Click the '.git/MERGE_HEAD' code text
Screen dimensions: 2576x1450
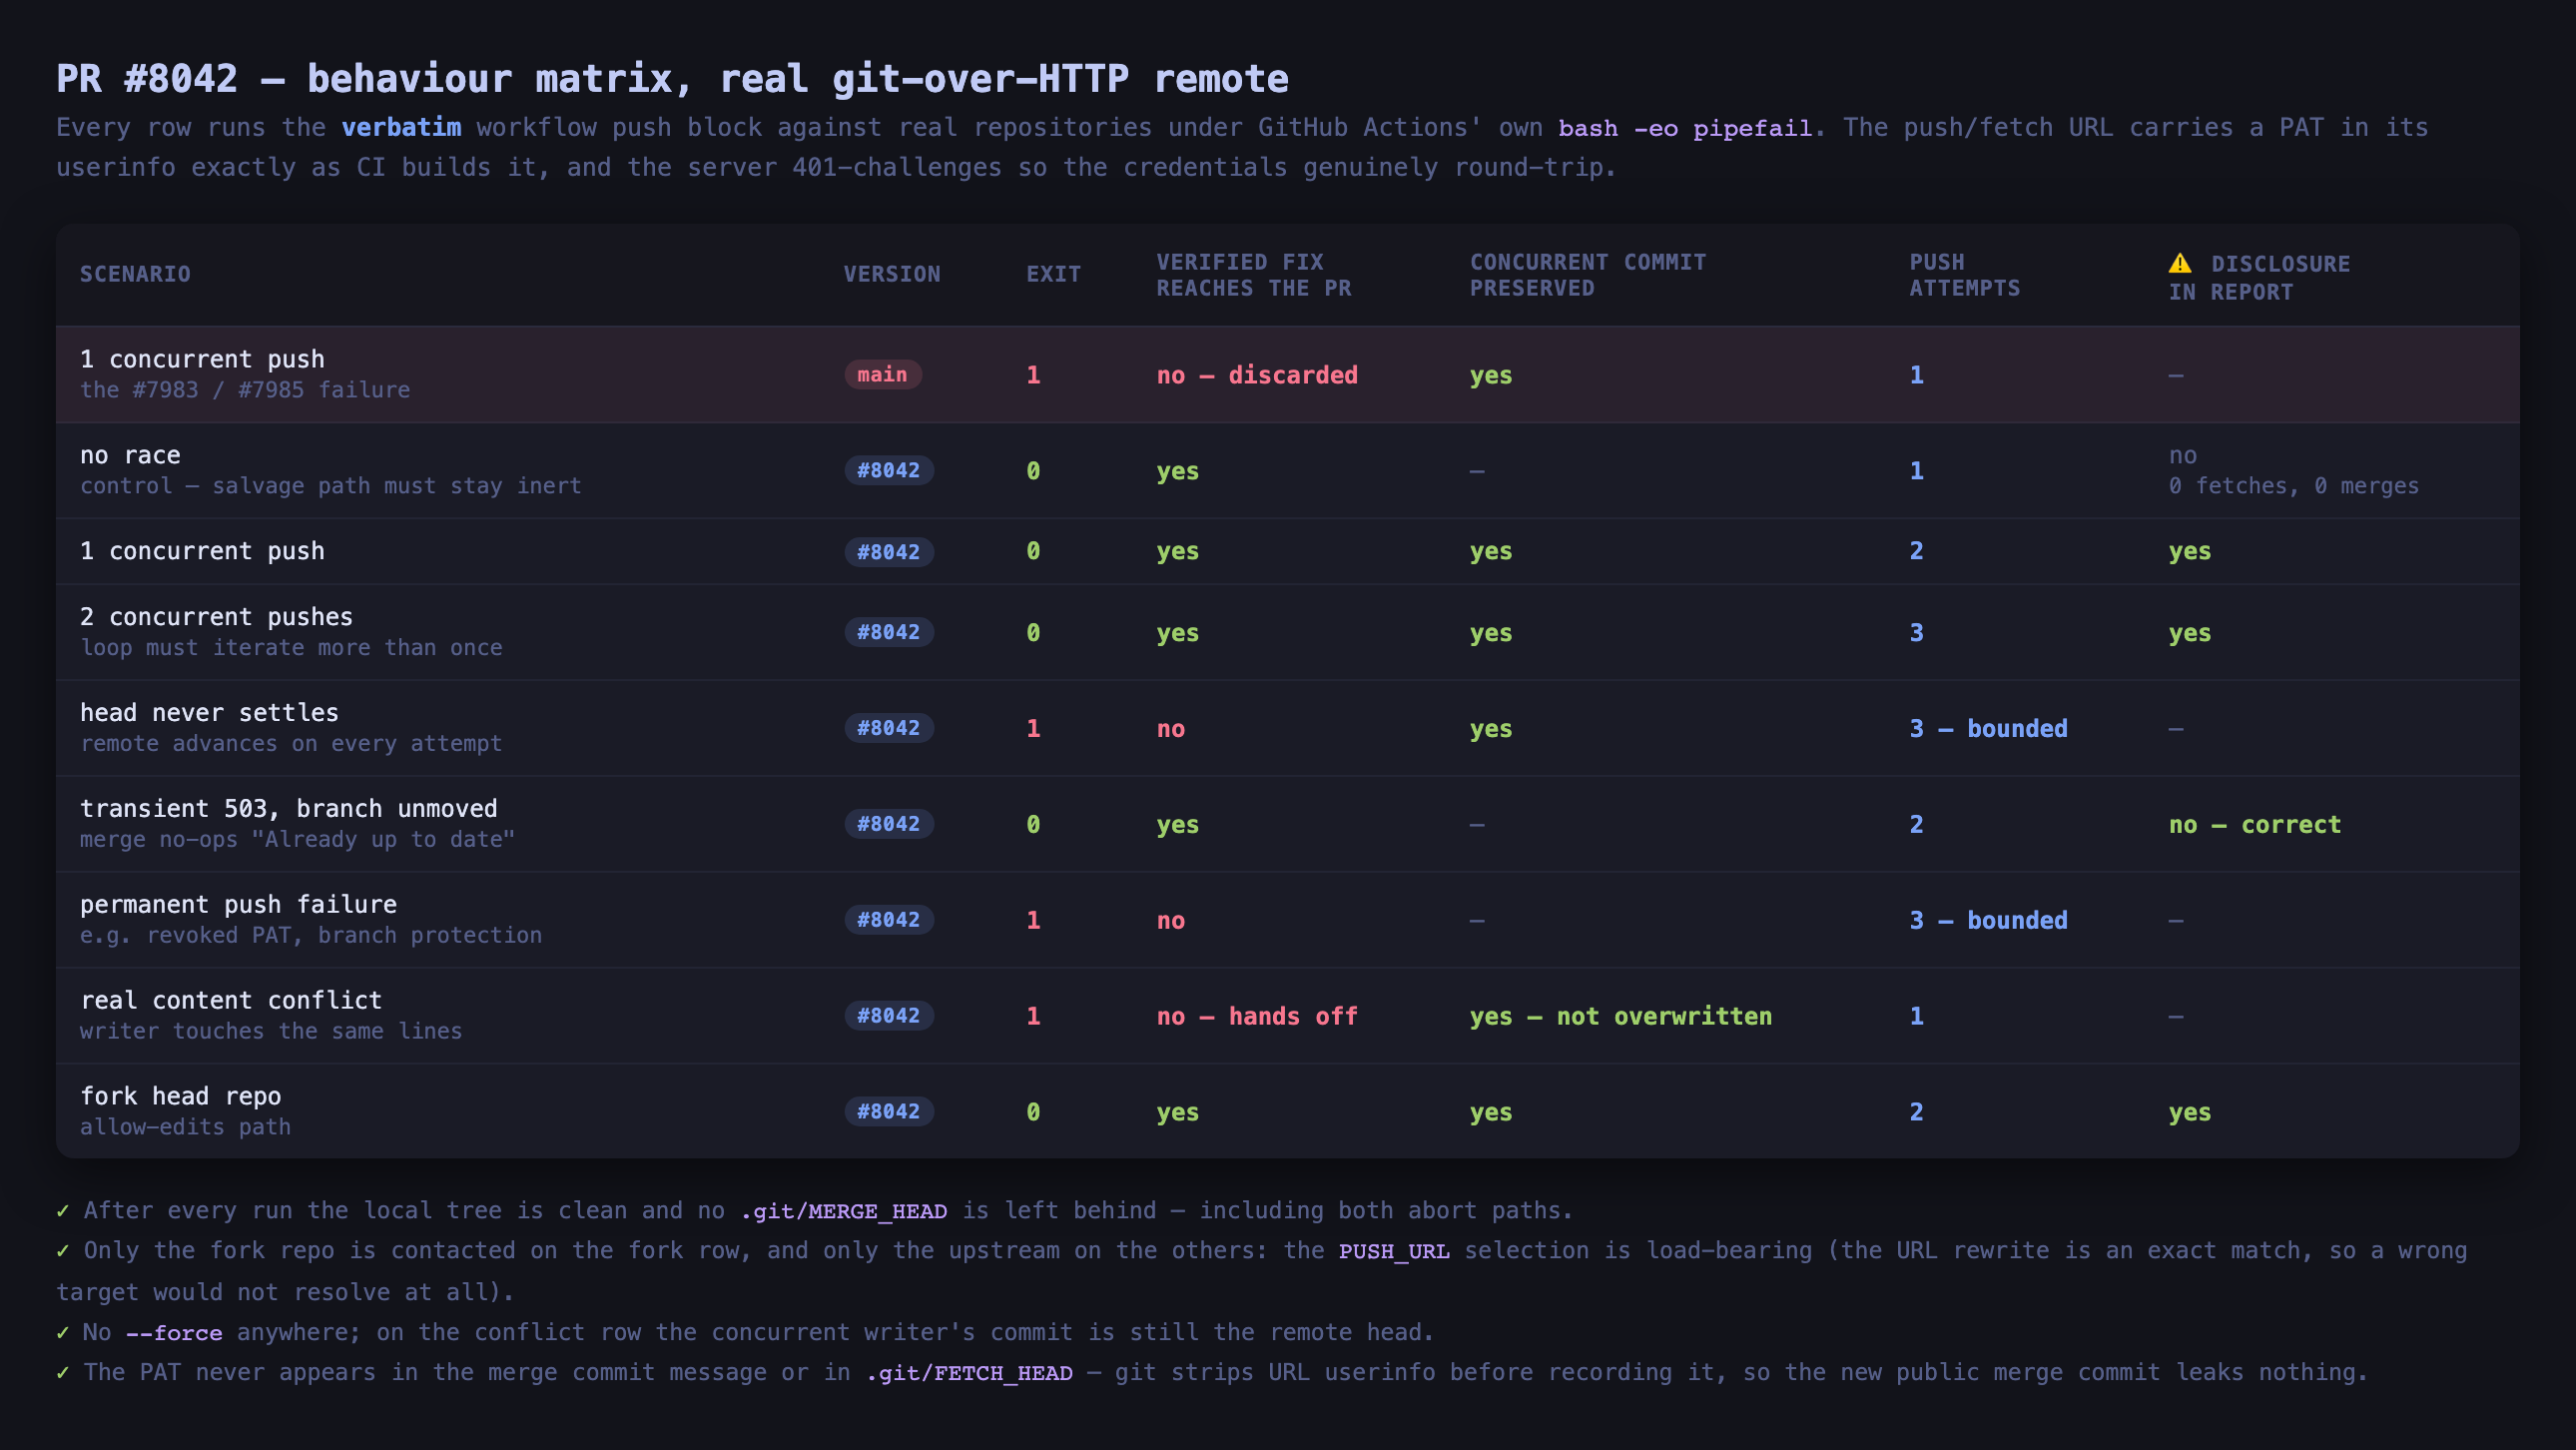click(844, 1211)
